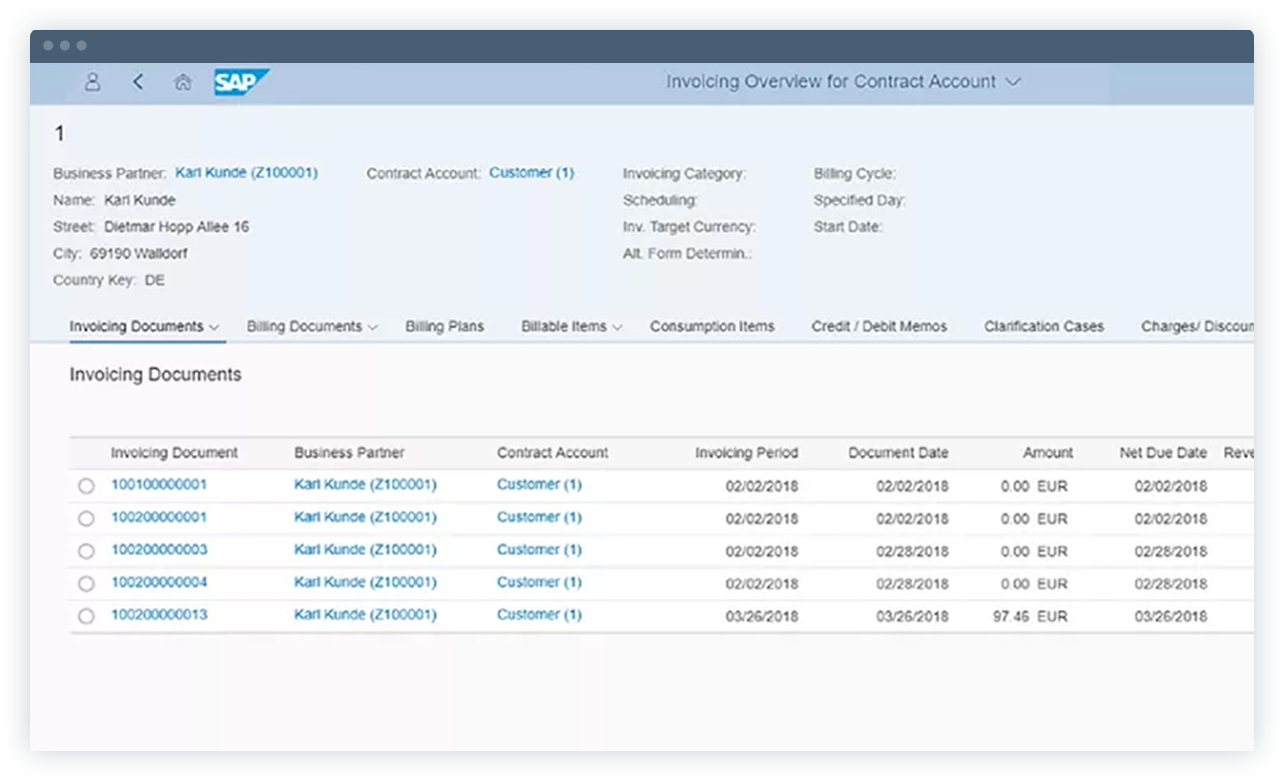
Task: Switch to the Consumption Items tab
Action: tap(712, 326)
